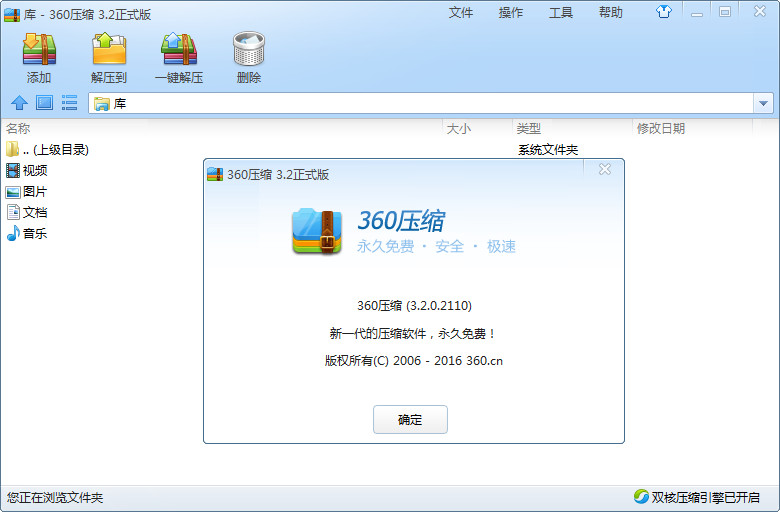
Task: Click the 文档 documents library icon
Action: pyautogui.click(x=13, y=212)
